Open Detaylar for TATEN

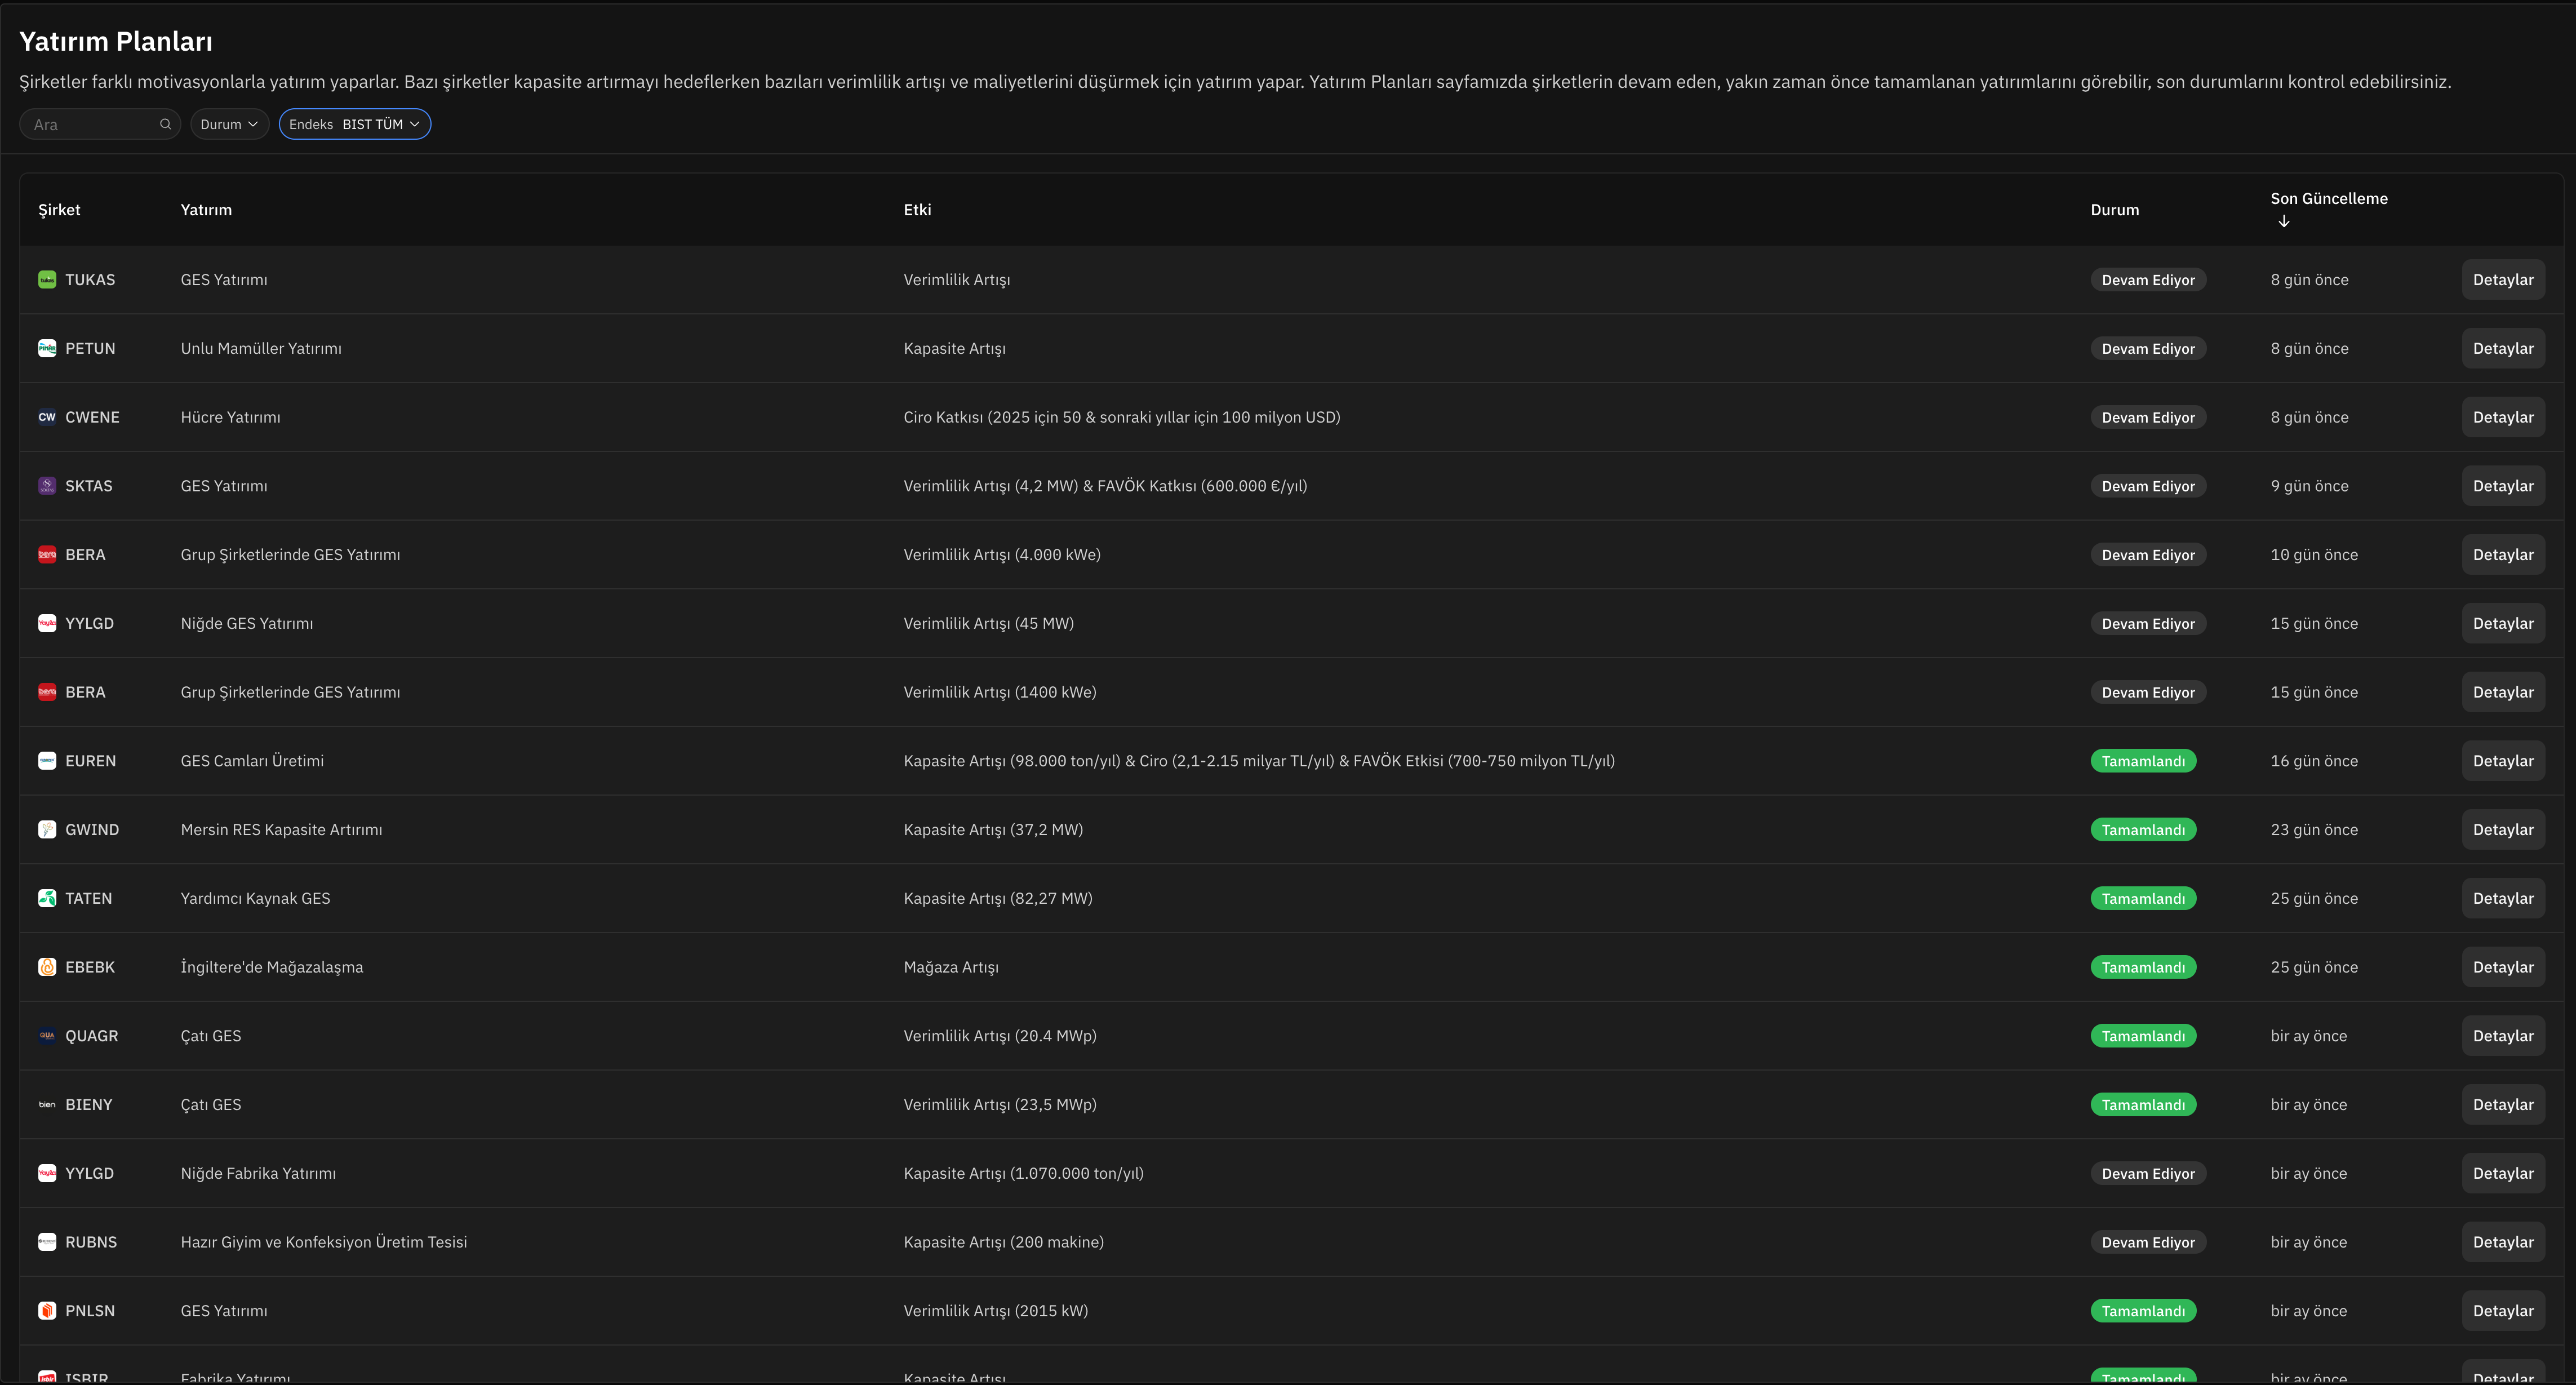(2503, 898)
